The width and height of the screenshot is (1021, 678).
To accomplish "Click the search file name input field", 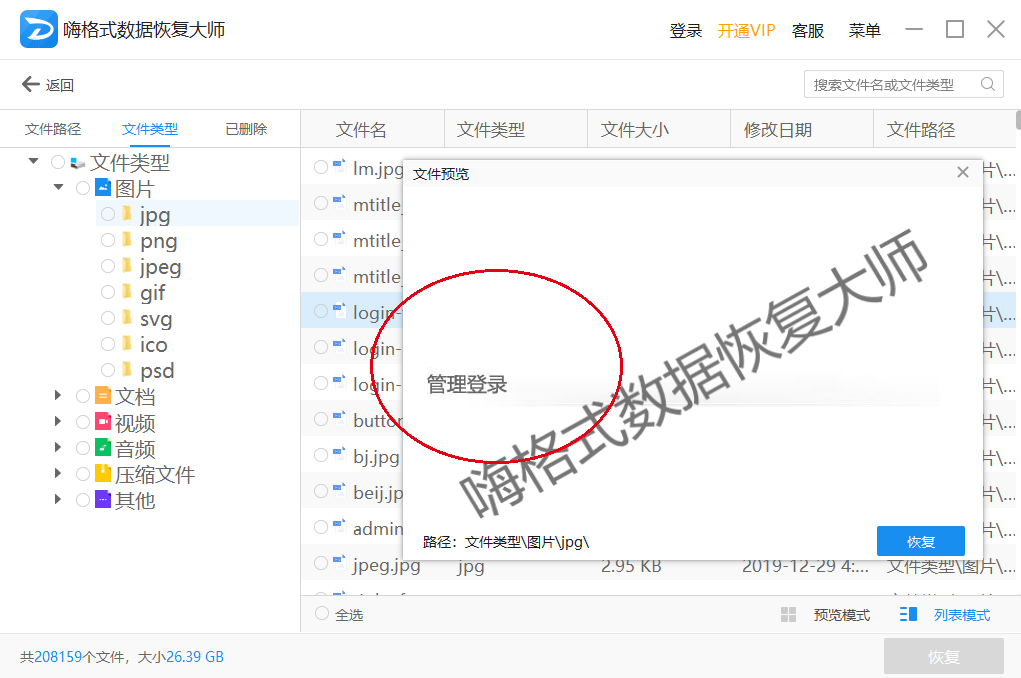I will pos(903,85).
